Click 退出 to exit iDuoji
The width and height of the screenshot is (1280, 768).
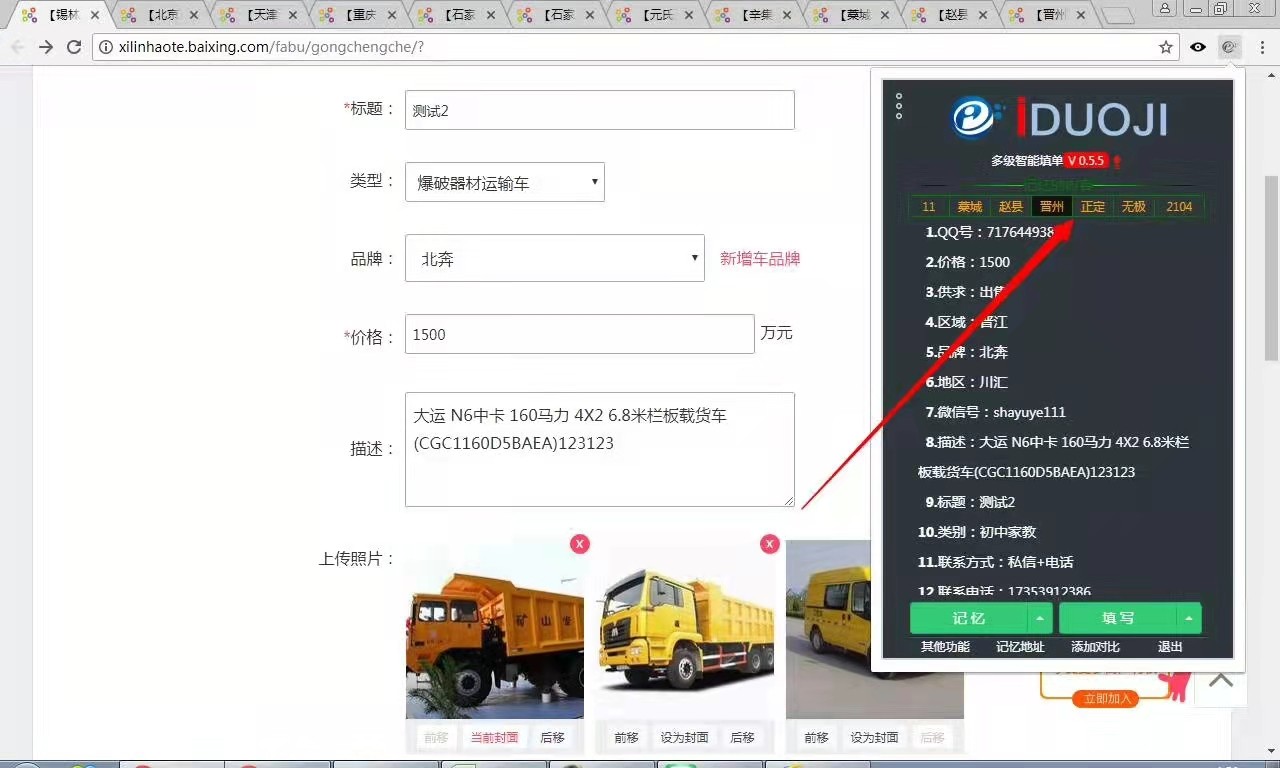coord(1170,647)
